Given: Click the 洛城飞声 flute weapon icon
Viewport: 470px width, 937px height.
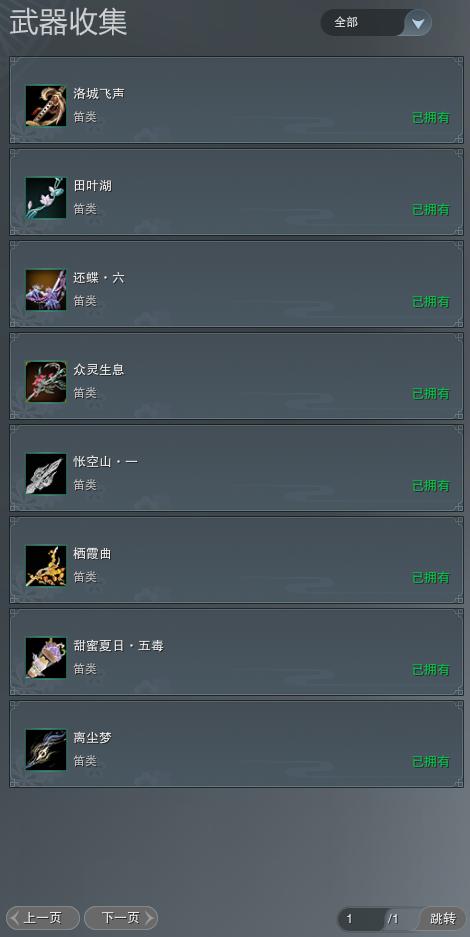Looking at the screenshot, I should [x=46, y=106].
